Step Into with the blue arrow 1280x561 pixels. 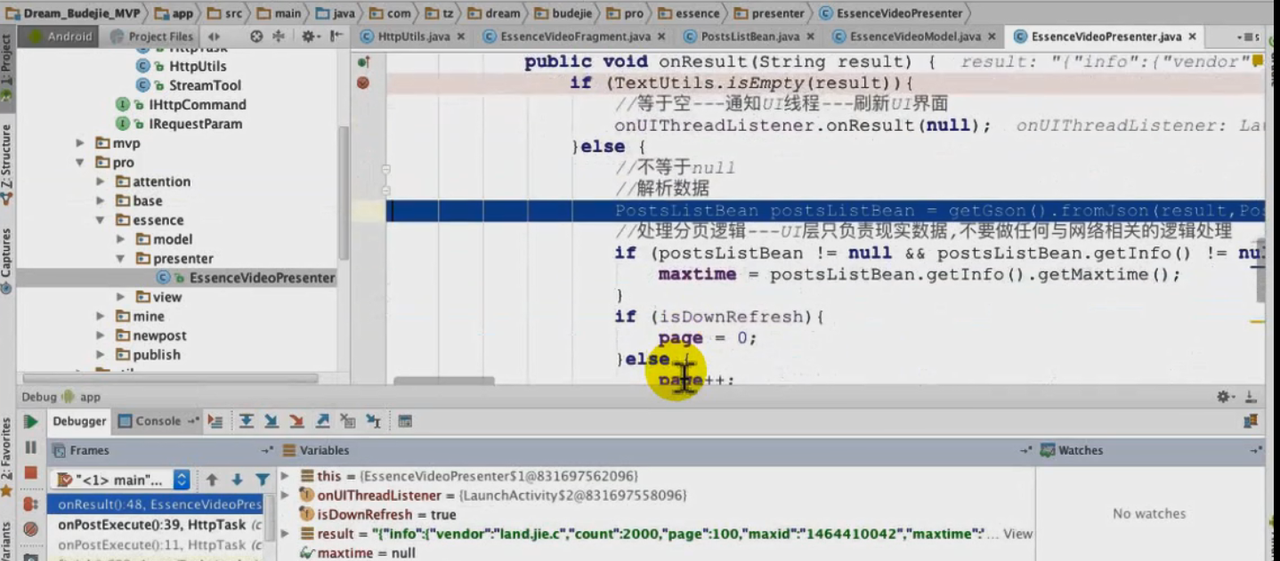271,422
